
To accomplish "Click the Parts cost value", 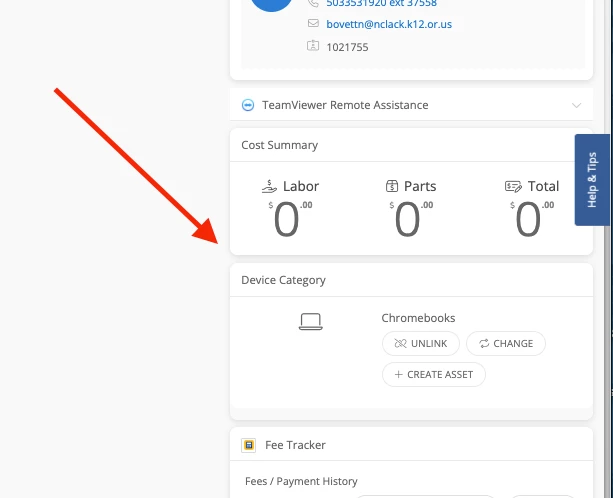I will pyautogui.click(x=411, y=219).
